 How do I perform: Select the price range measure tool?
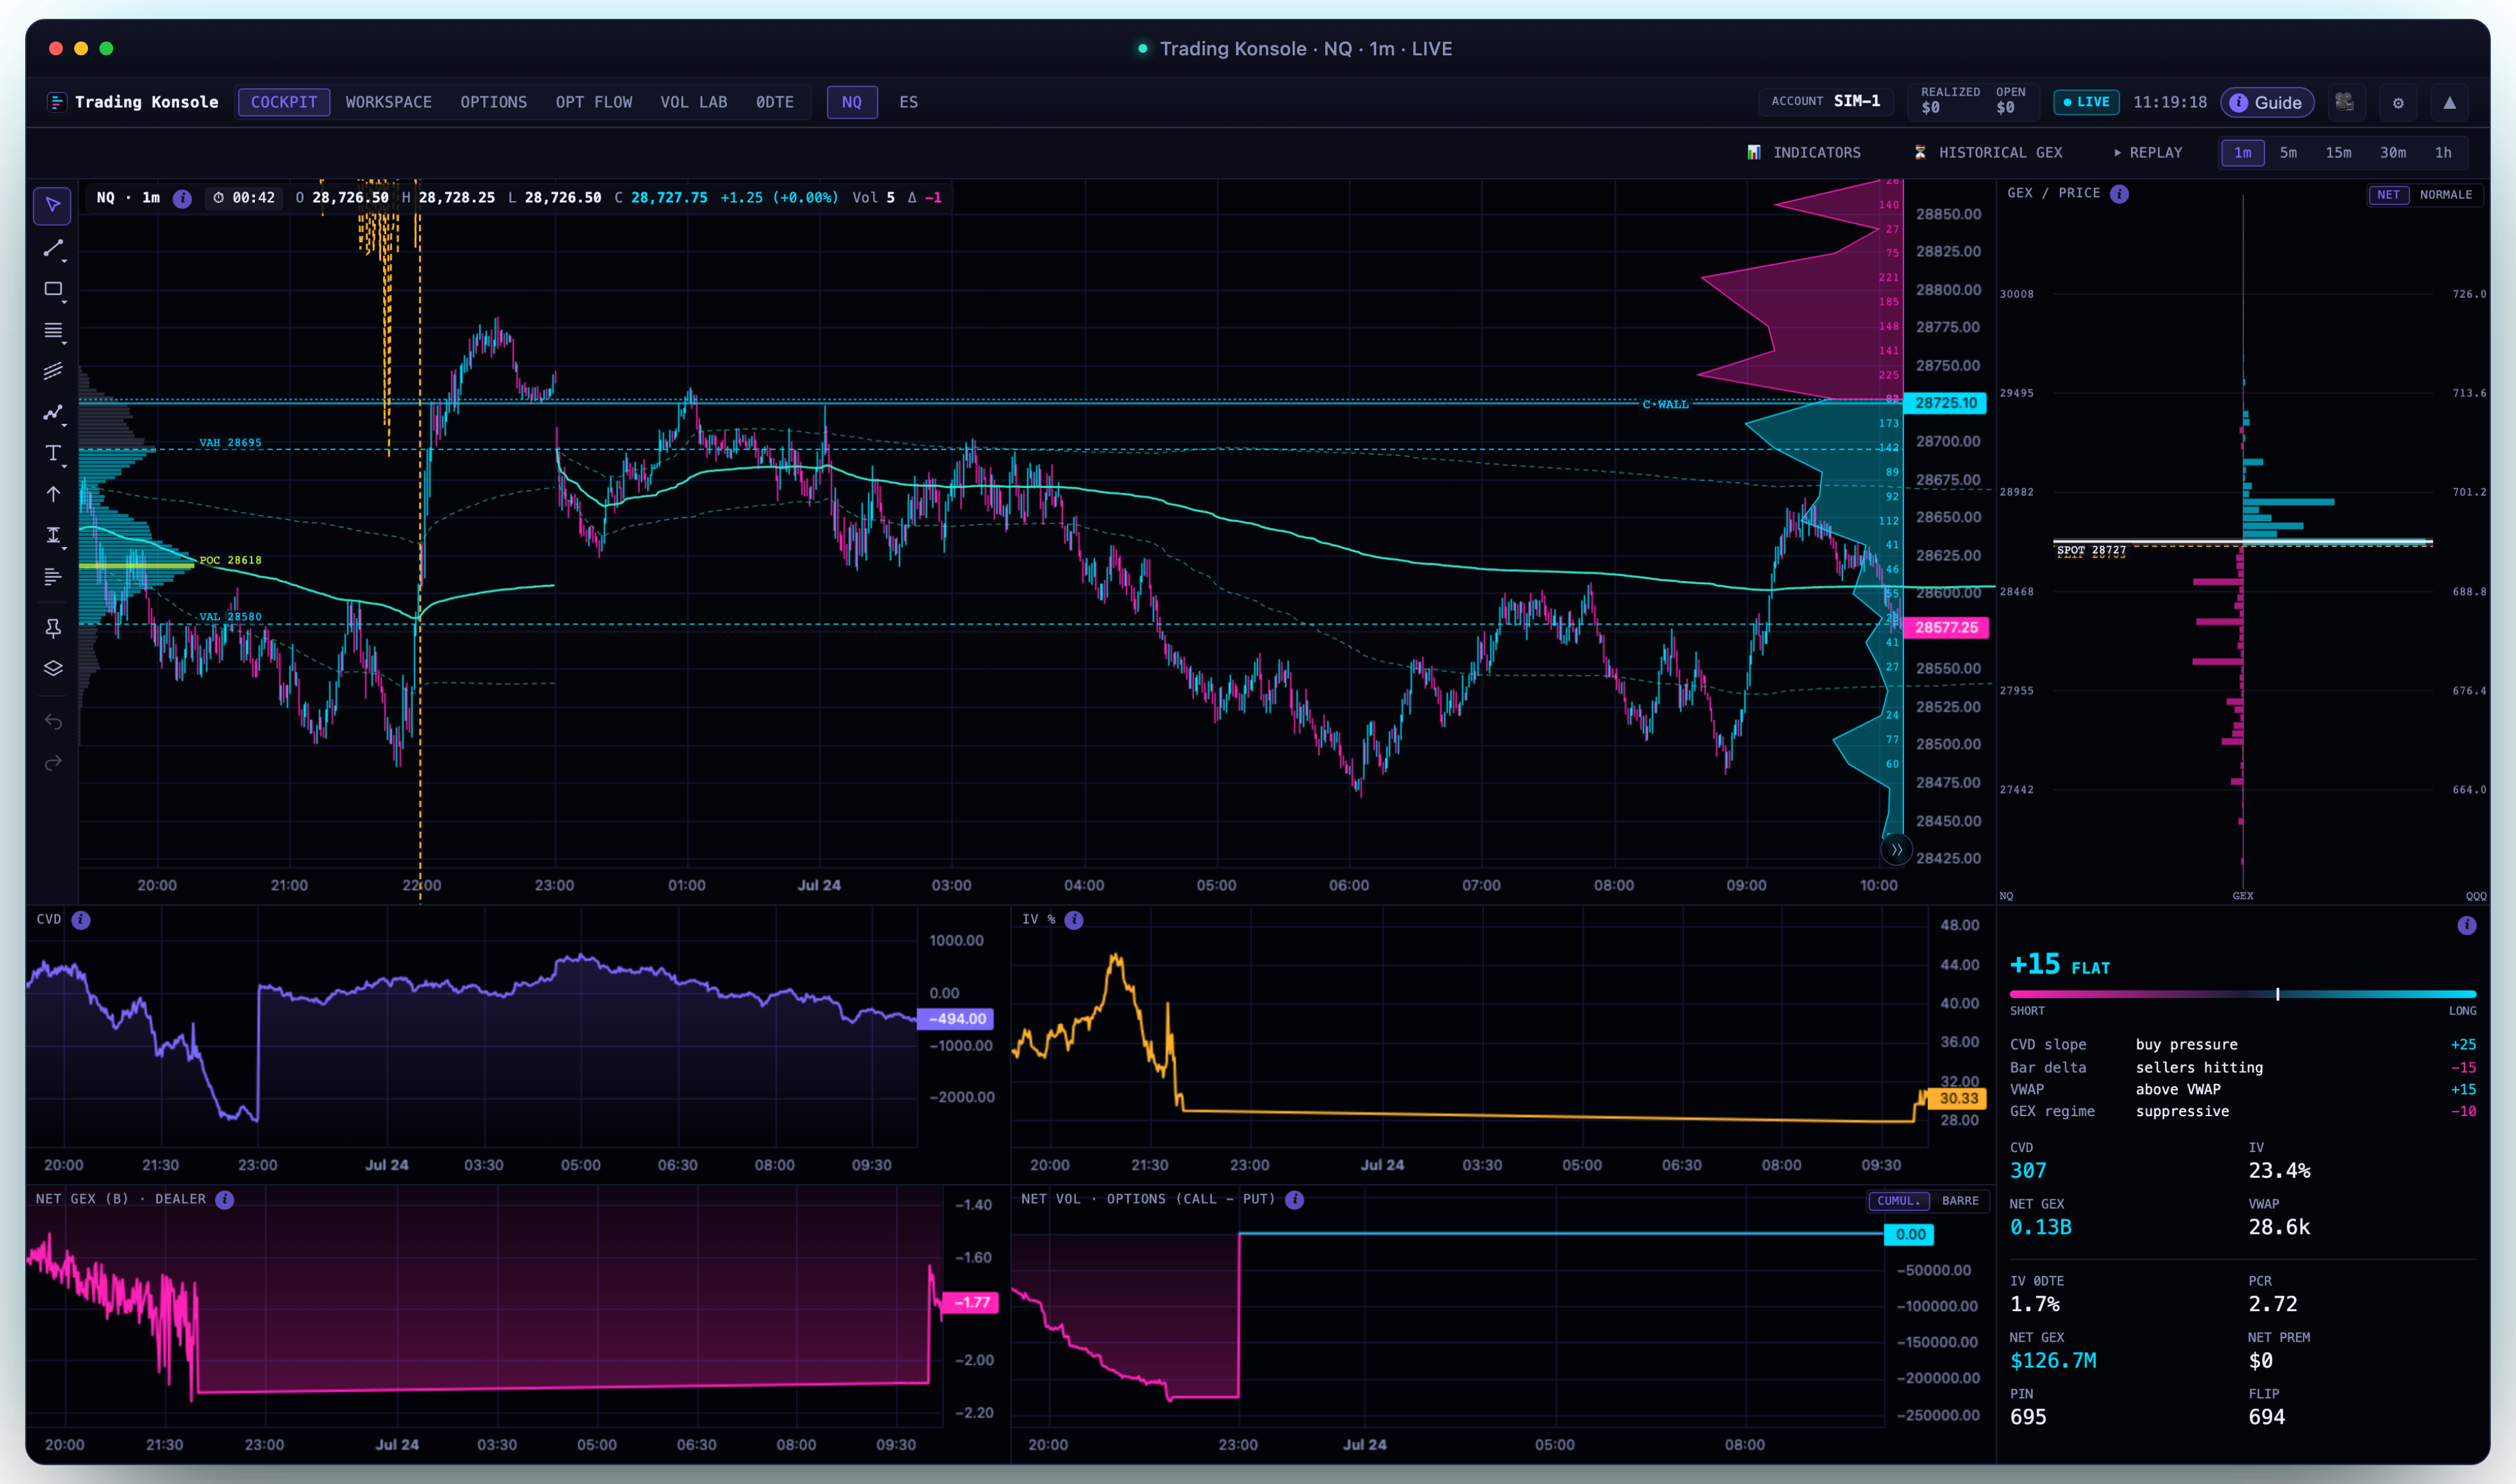click(x=53, y=535)
